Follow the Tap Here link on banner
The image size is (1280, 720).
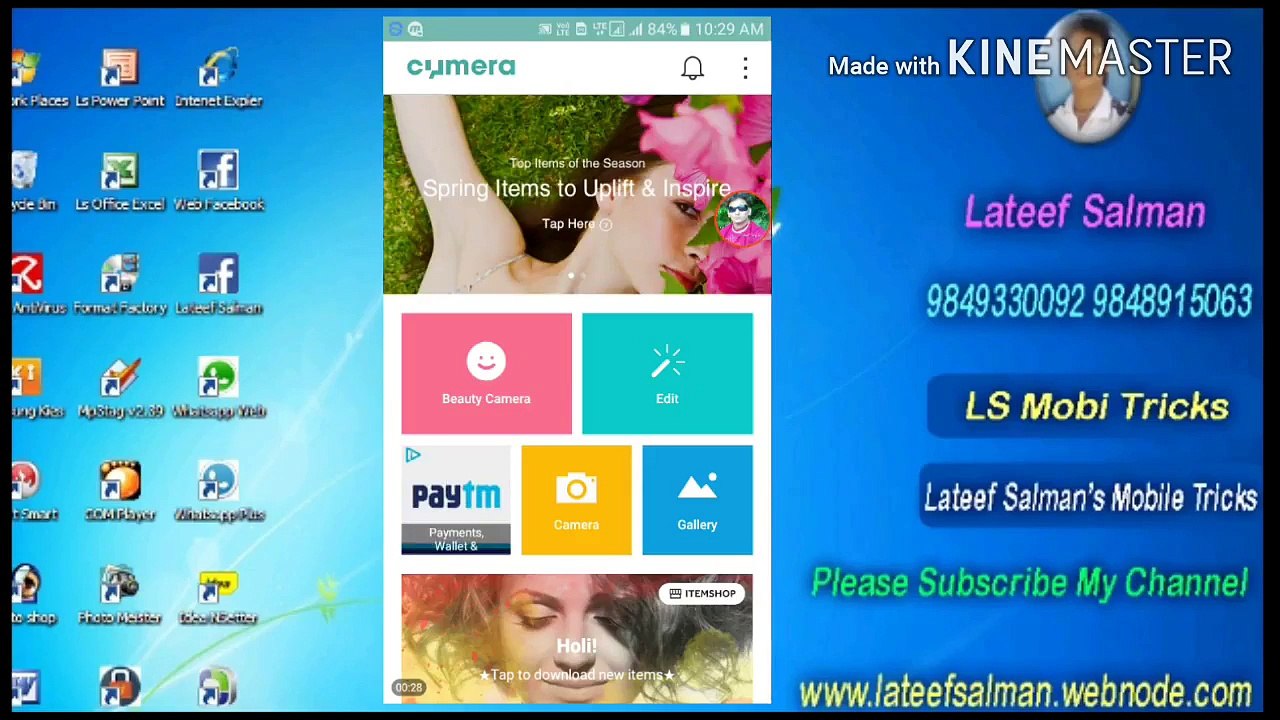(x=576, y=224)
